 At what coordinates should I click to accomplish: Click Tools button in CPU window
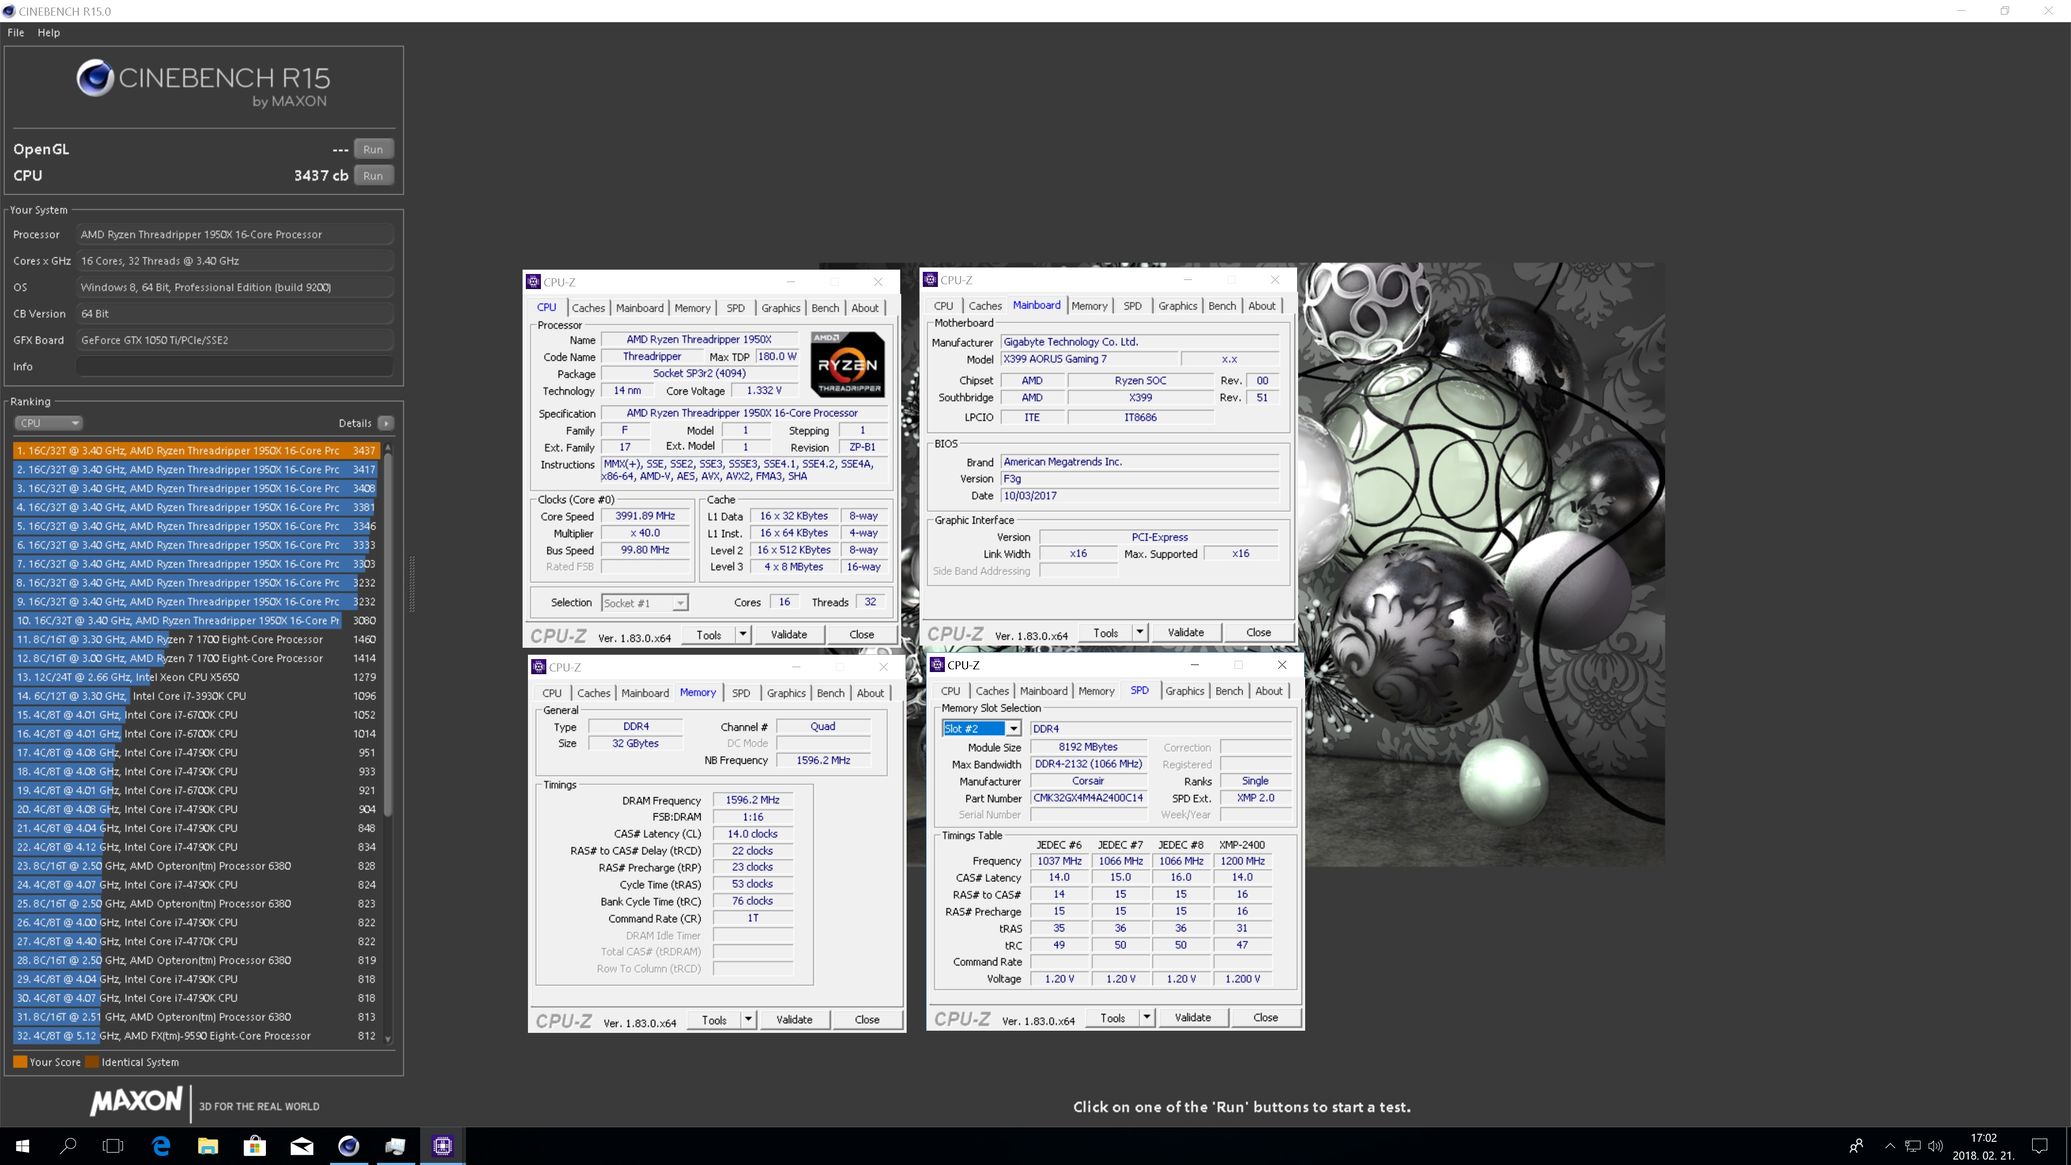(x=709, y=635)
